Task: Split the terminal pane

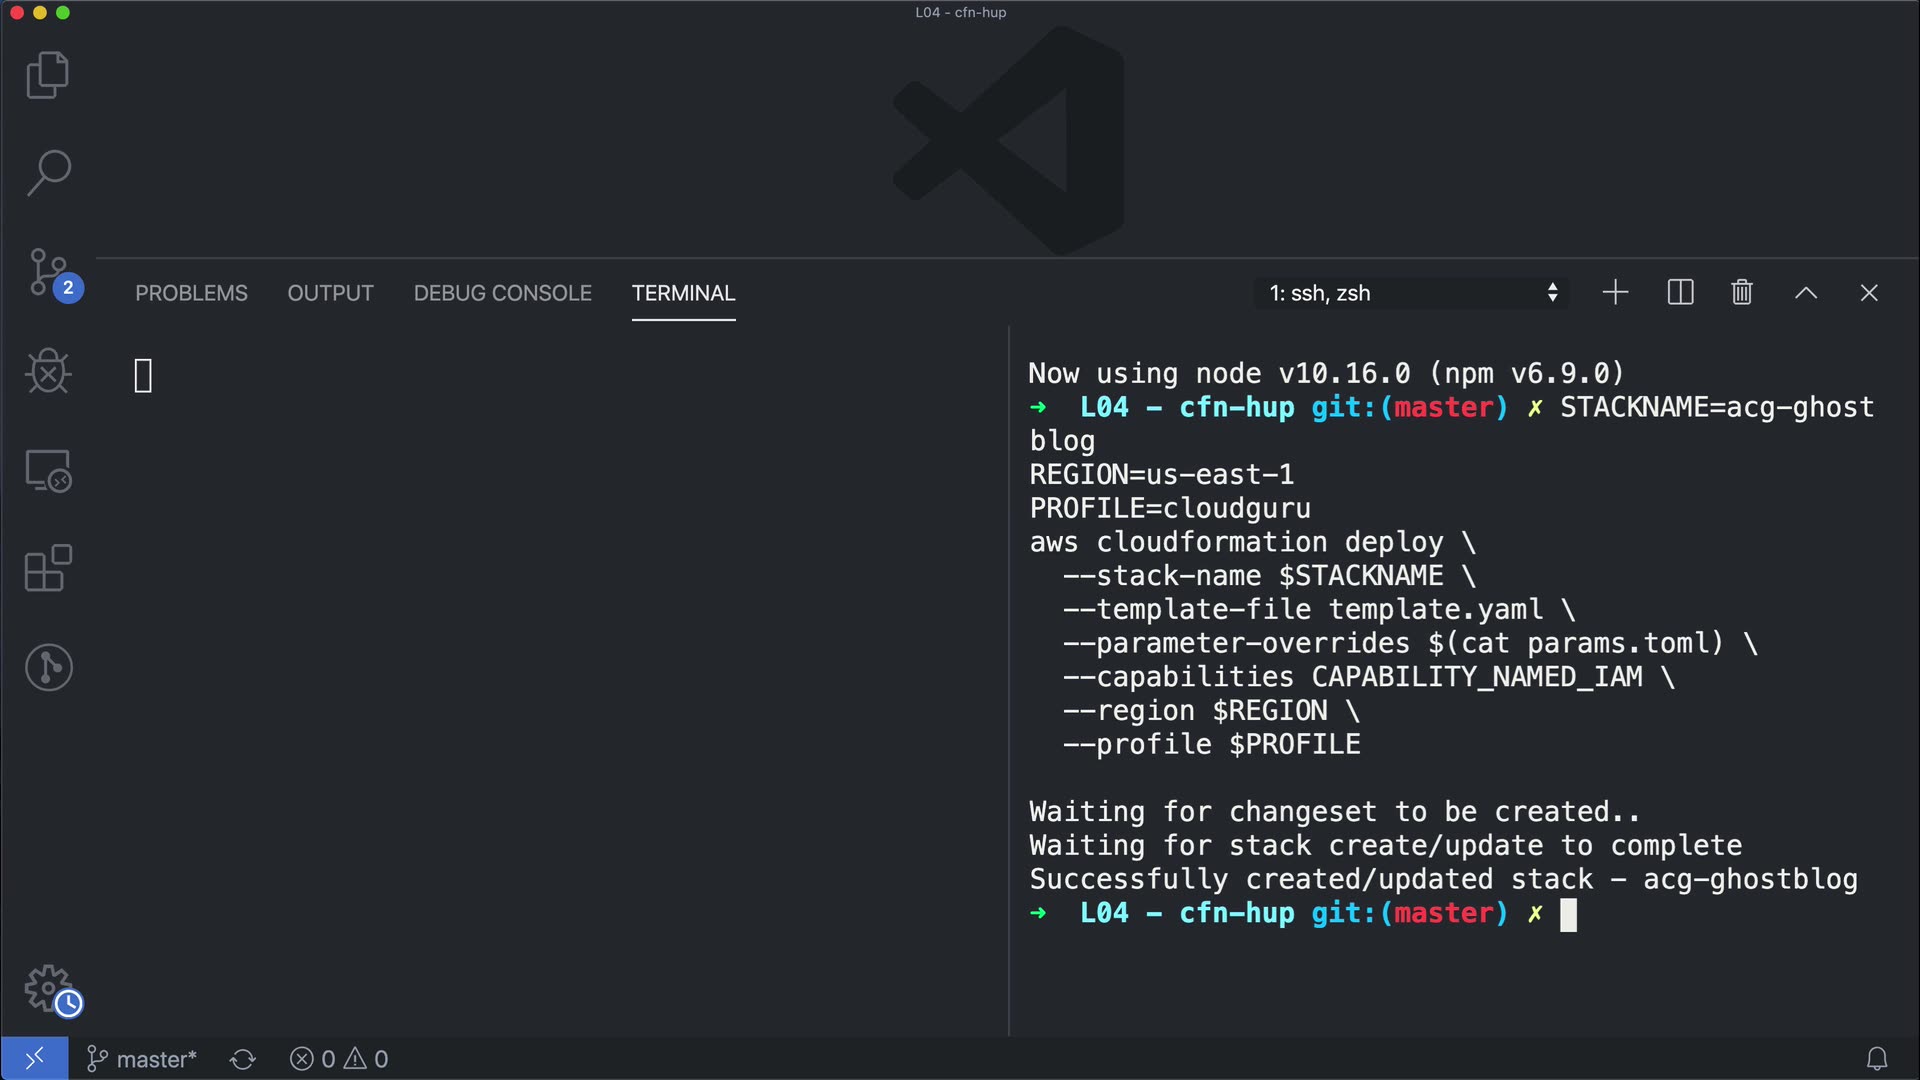Action: point(1680,293)
